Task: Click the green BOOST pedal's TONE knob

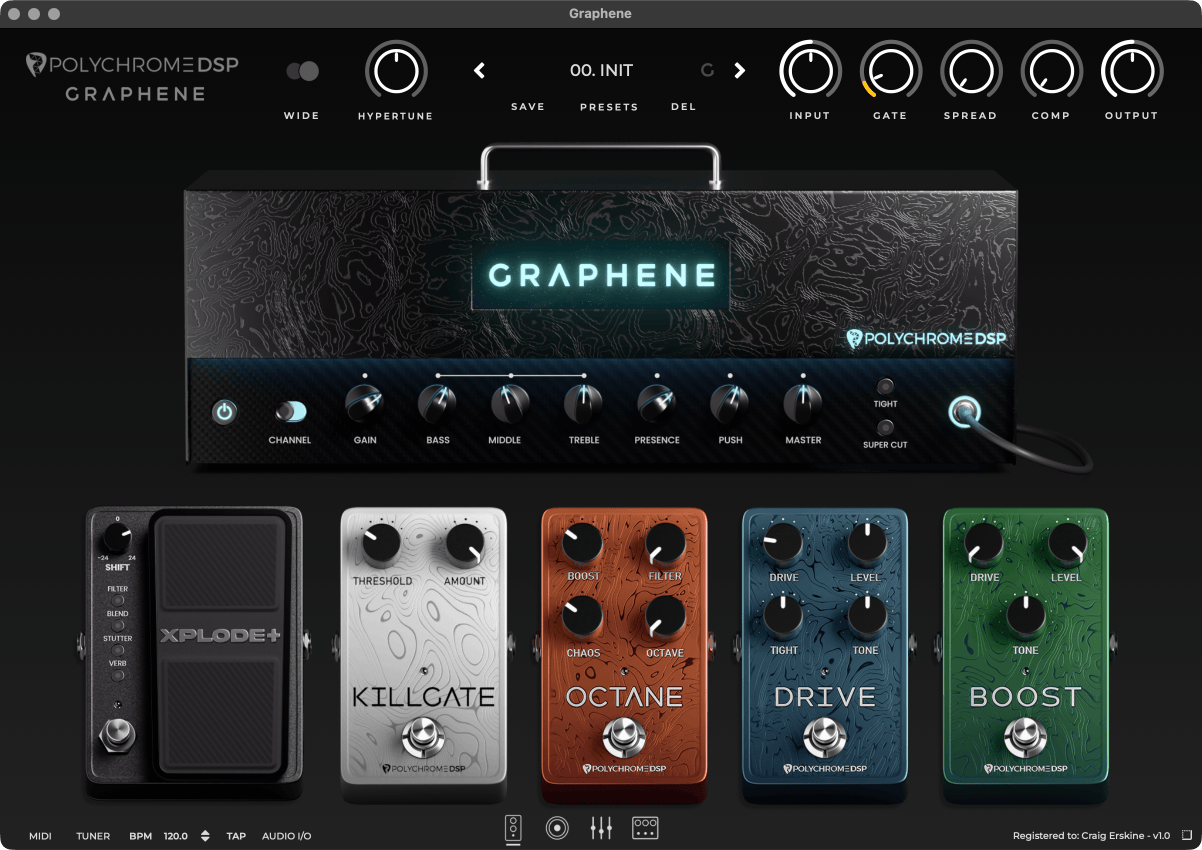Action: point(1026,615)
